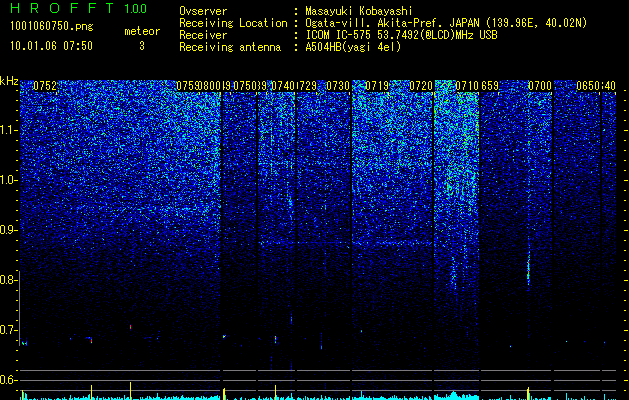Click the 659 time label on spectrogram

tap(490, 86)
